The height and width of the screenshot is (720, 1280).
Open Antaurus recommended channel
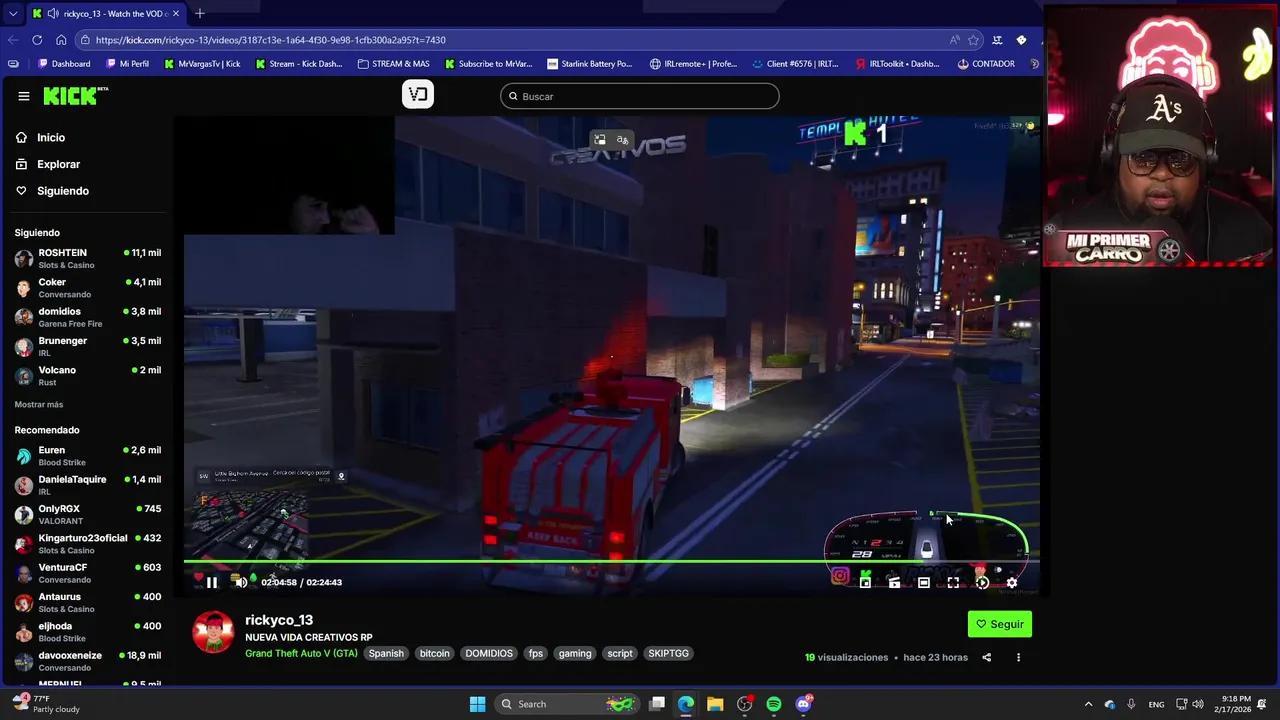pyautogui.click(x=87, y=602)
